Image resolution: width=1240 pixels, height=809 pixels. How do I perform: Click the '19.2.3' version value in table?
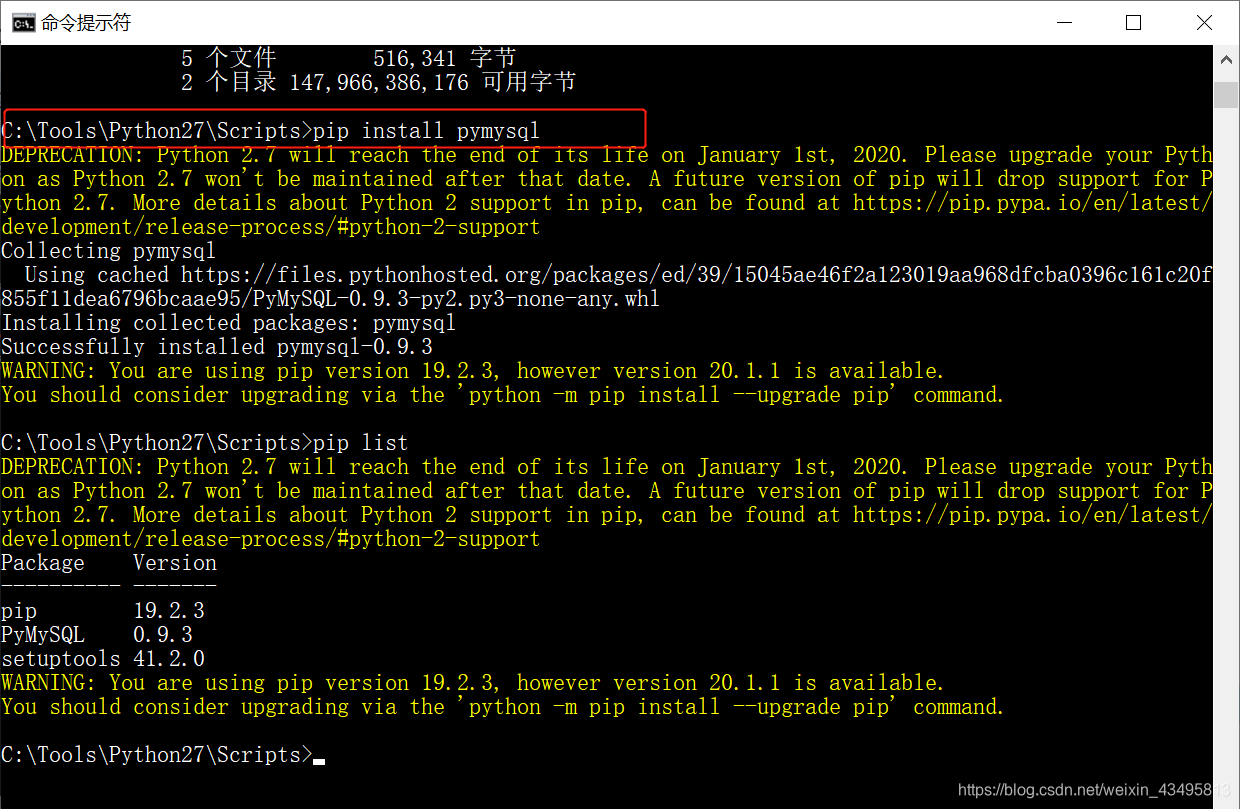pyautogui.click(x=169, y=611)
